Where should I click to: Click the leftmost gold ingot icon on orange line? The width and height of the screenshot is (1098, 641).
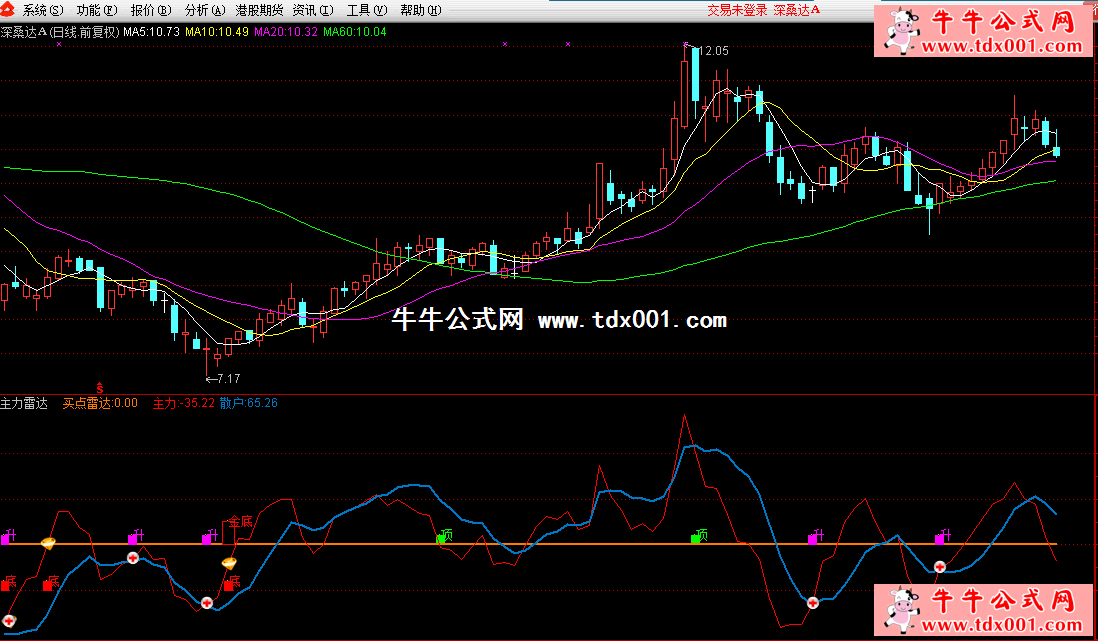[47, 543]
